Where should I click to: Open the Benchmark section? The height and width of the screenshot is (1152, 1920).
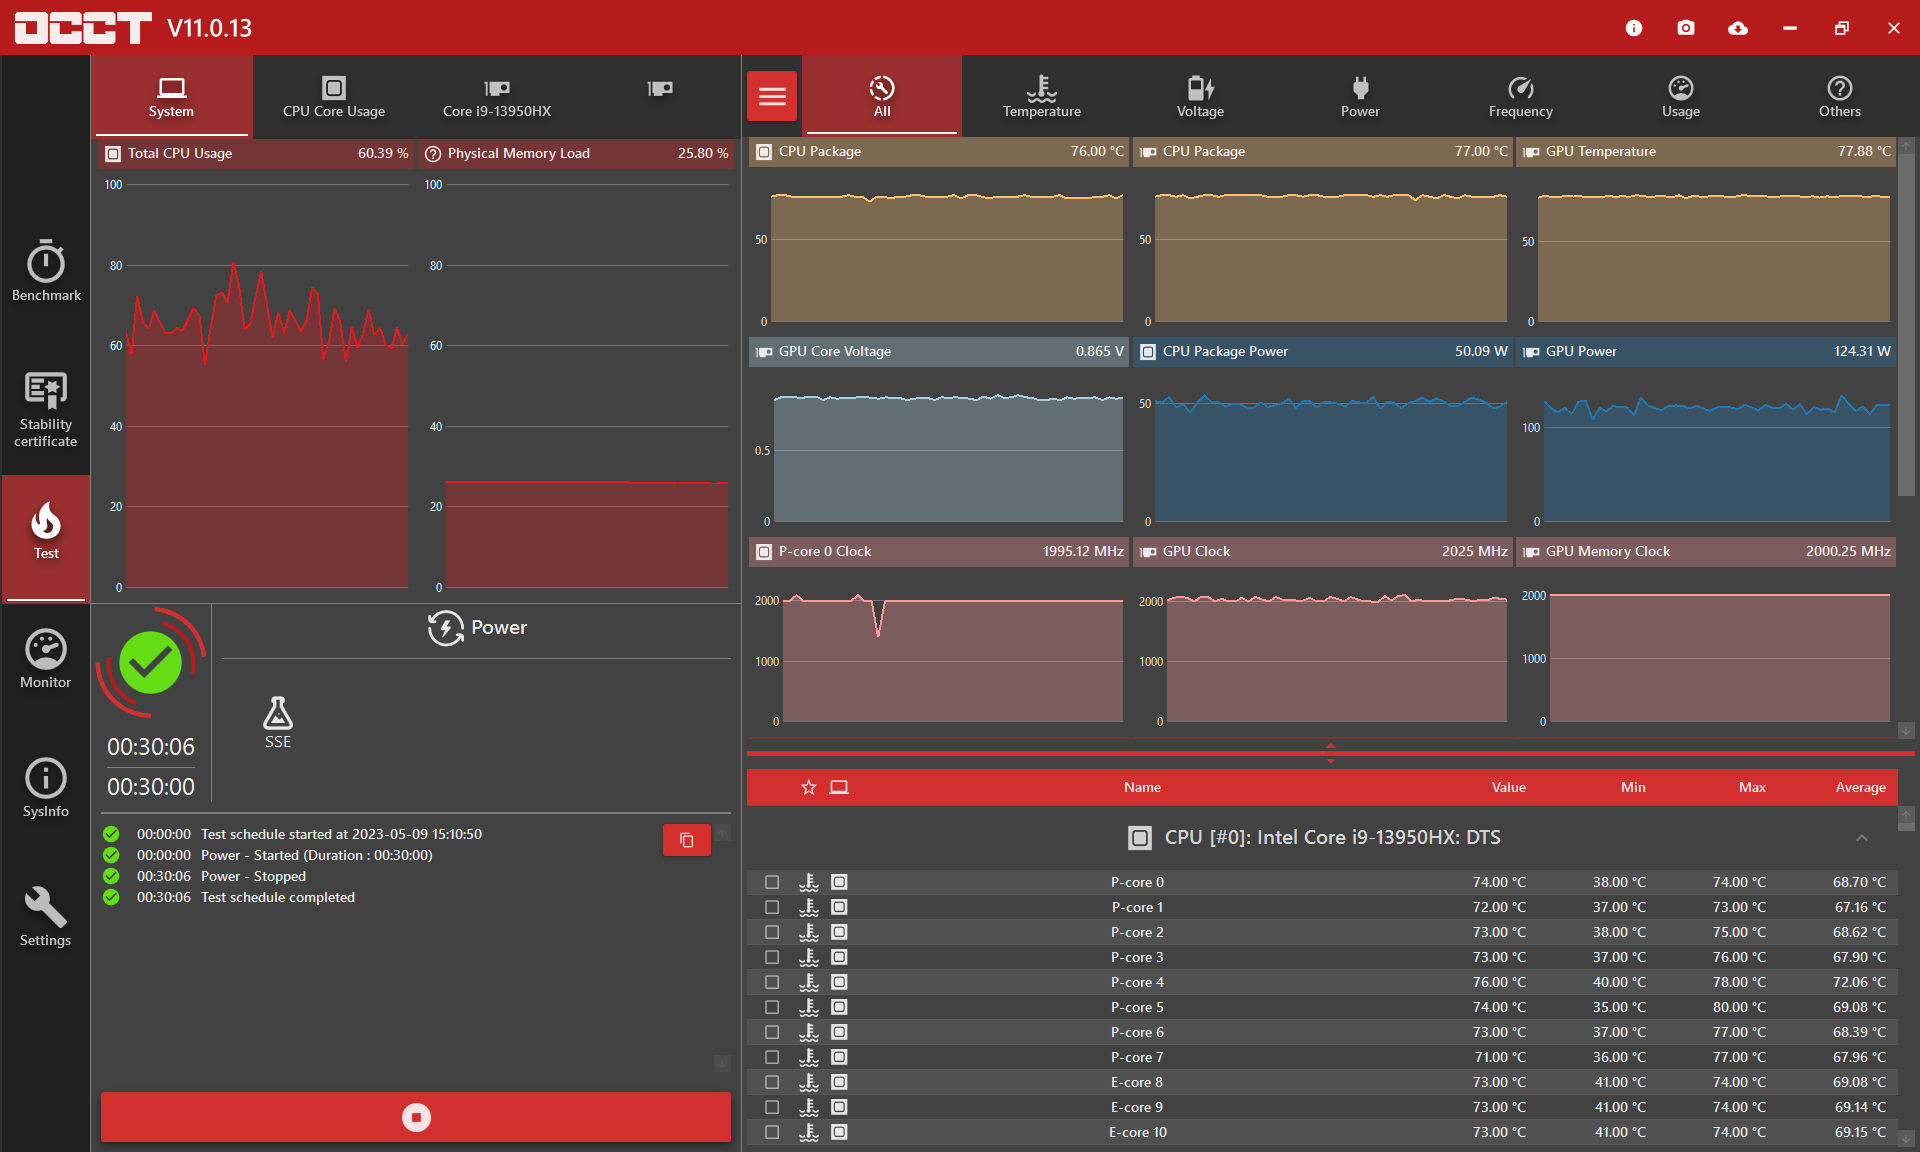46,270
